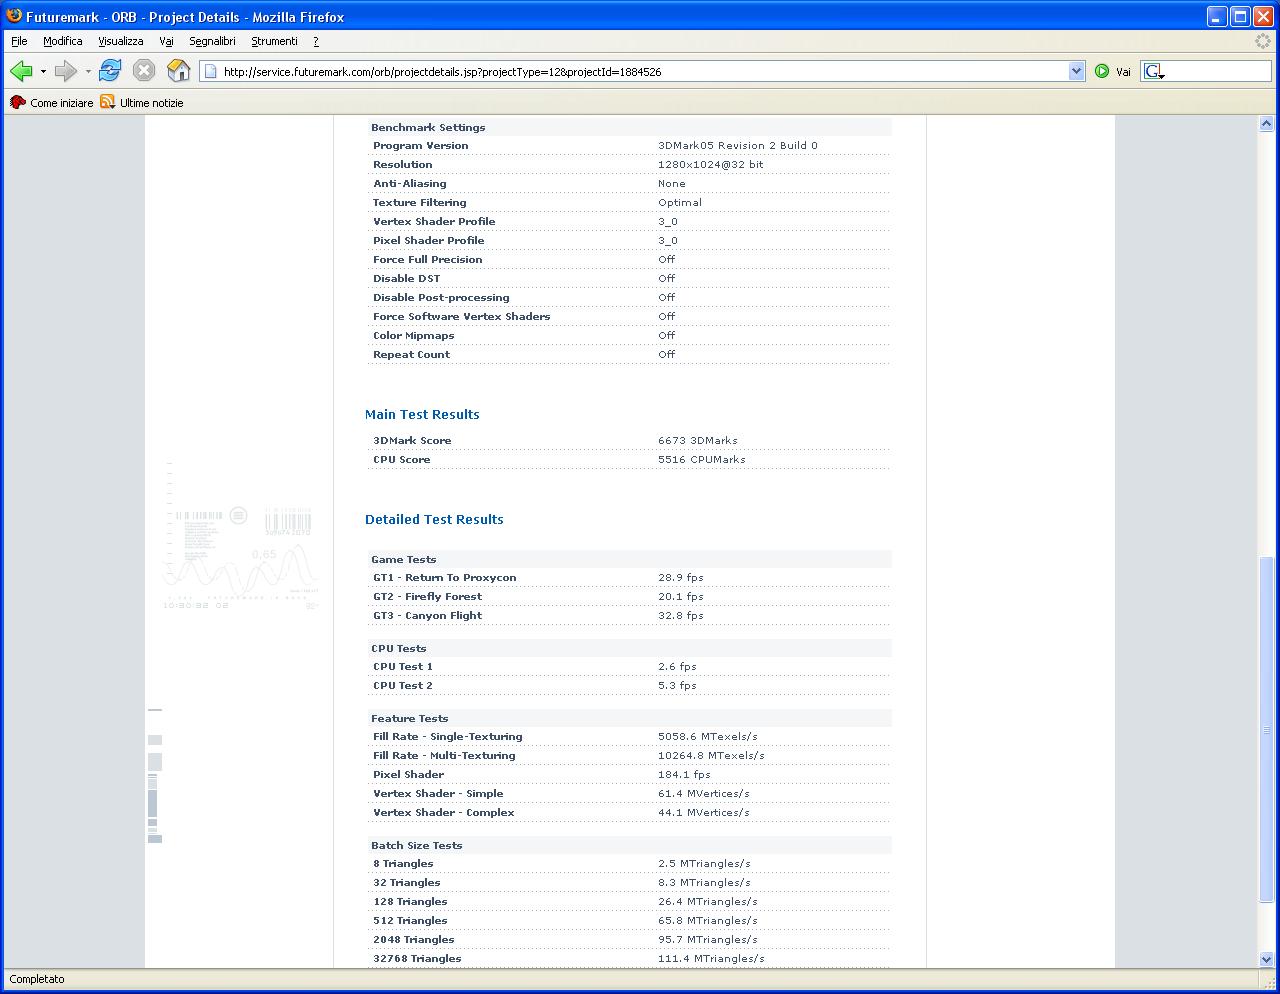Open the Visualizza menu
Image resolution: width=1280 pixels, height=994 pixels.
point(121,41)
